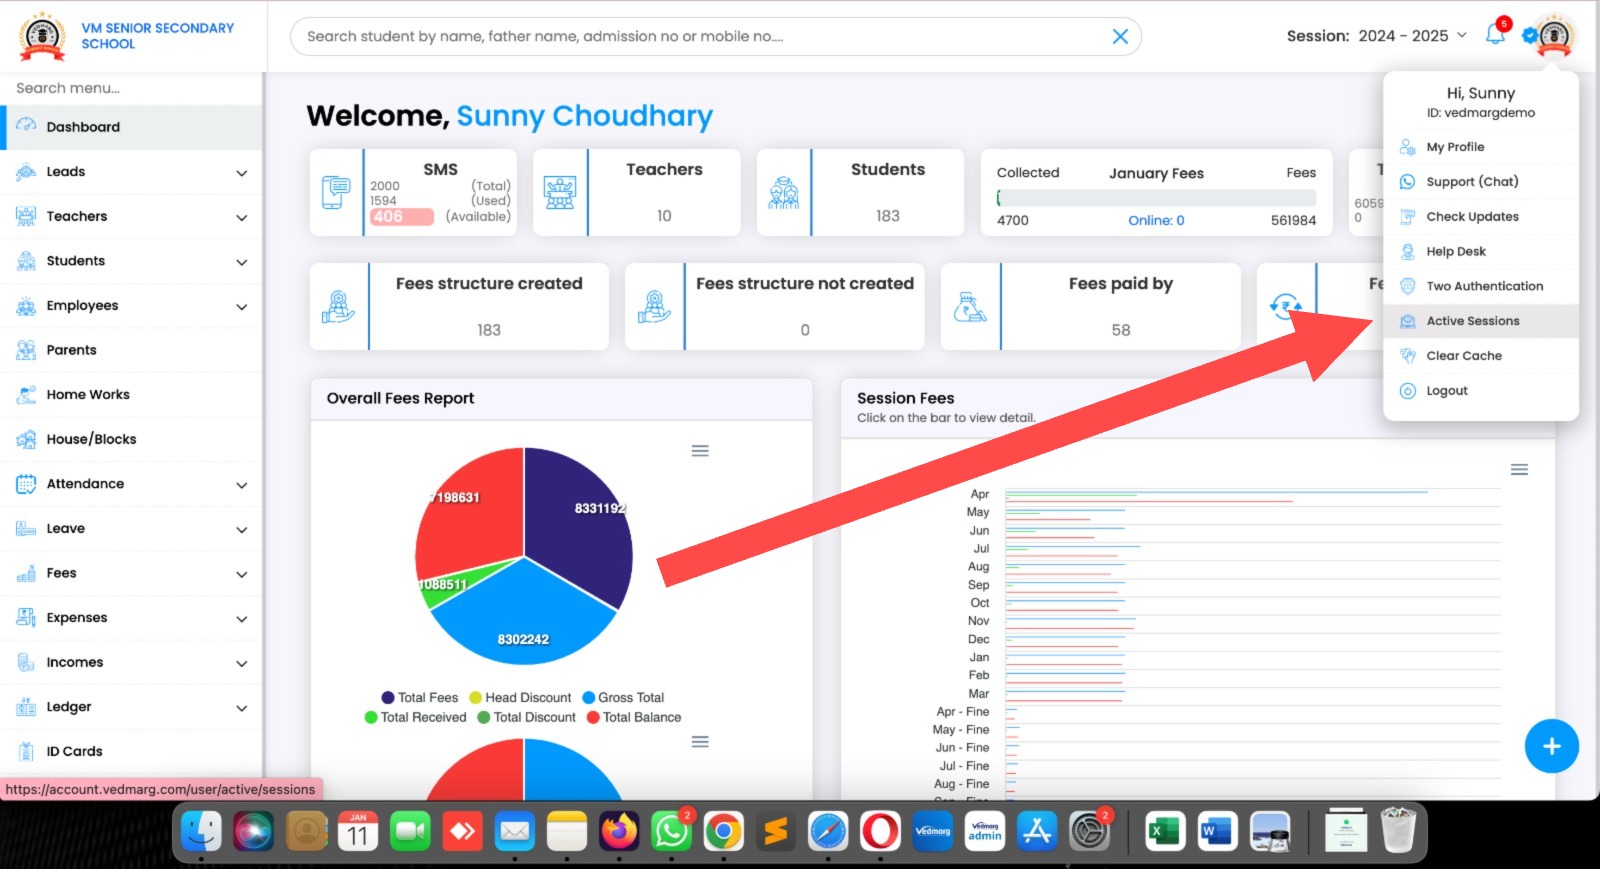Click the House/Blocks sidebar icon
This screenshot has width=1600, height=869.
click(26, 439)
